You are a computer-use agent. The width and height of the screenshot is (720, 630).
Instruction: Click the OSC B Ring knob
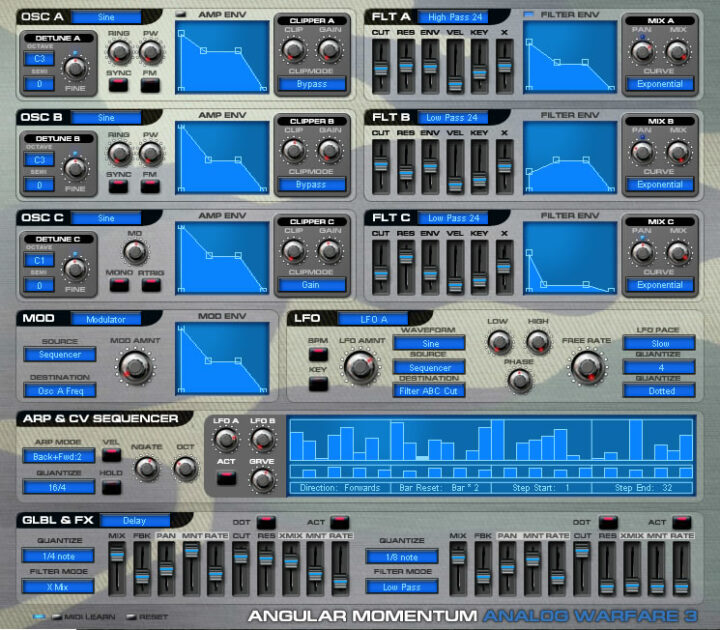(x=119, y=153)
